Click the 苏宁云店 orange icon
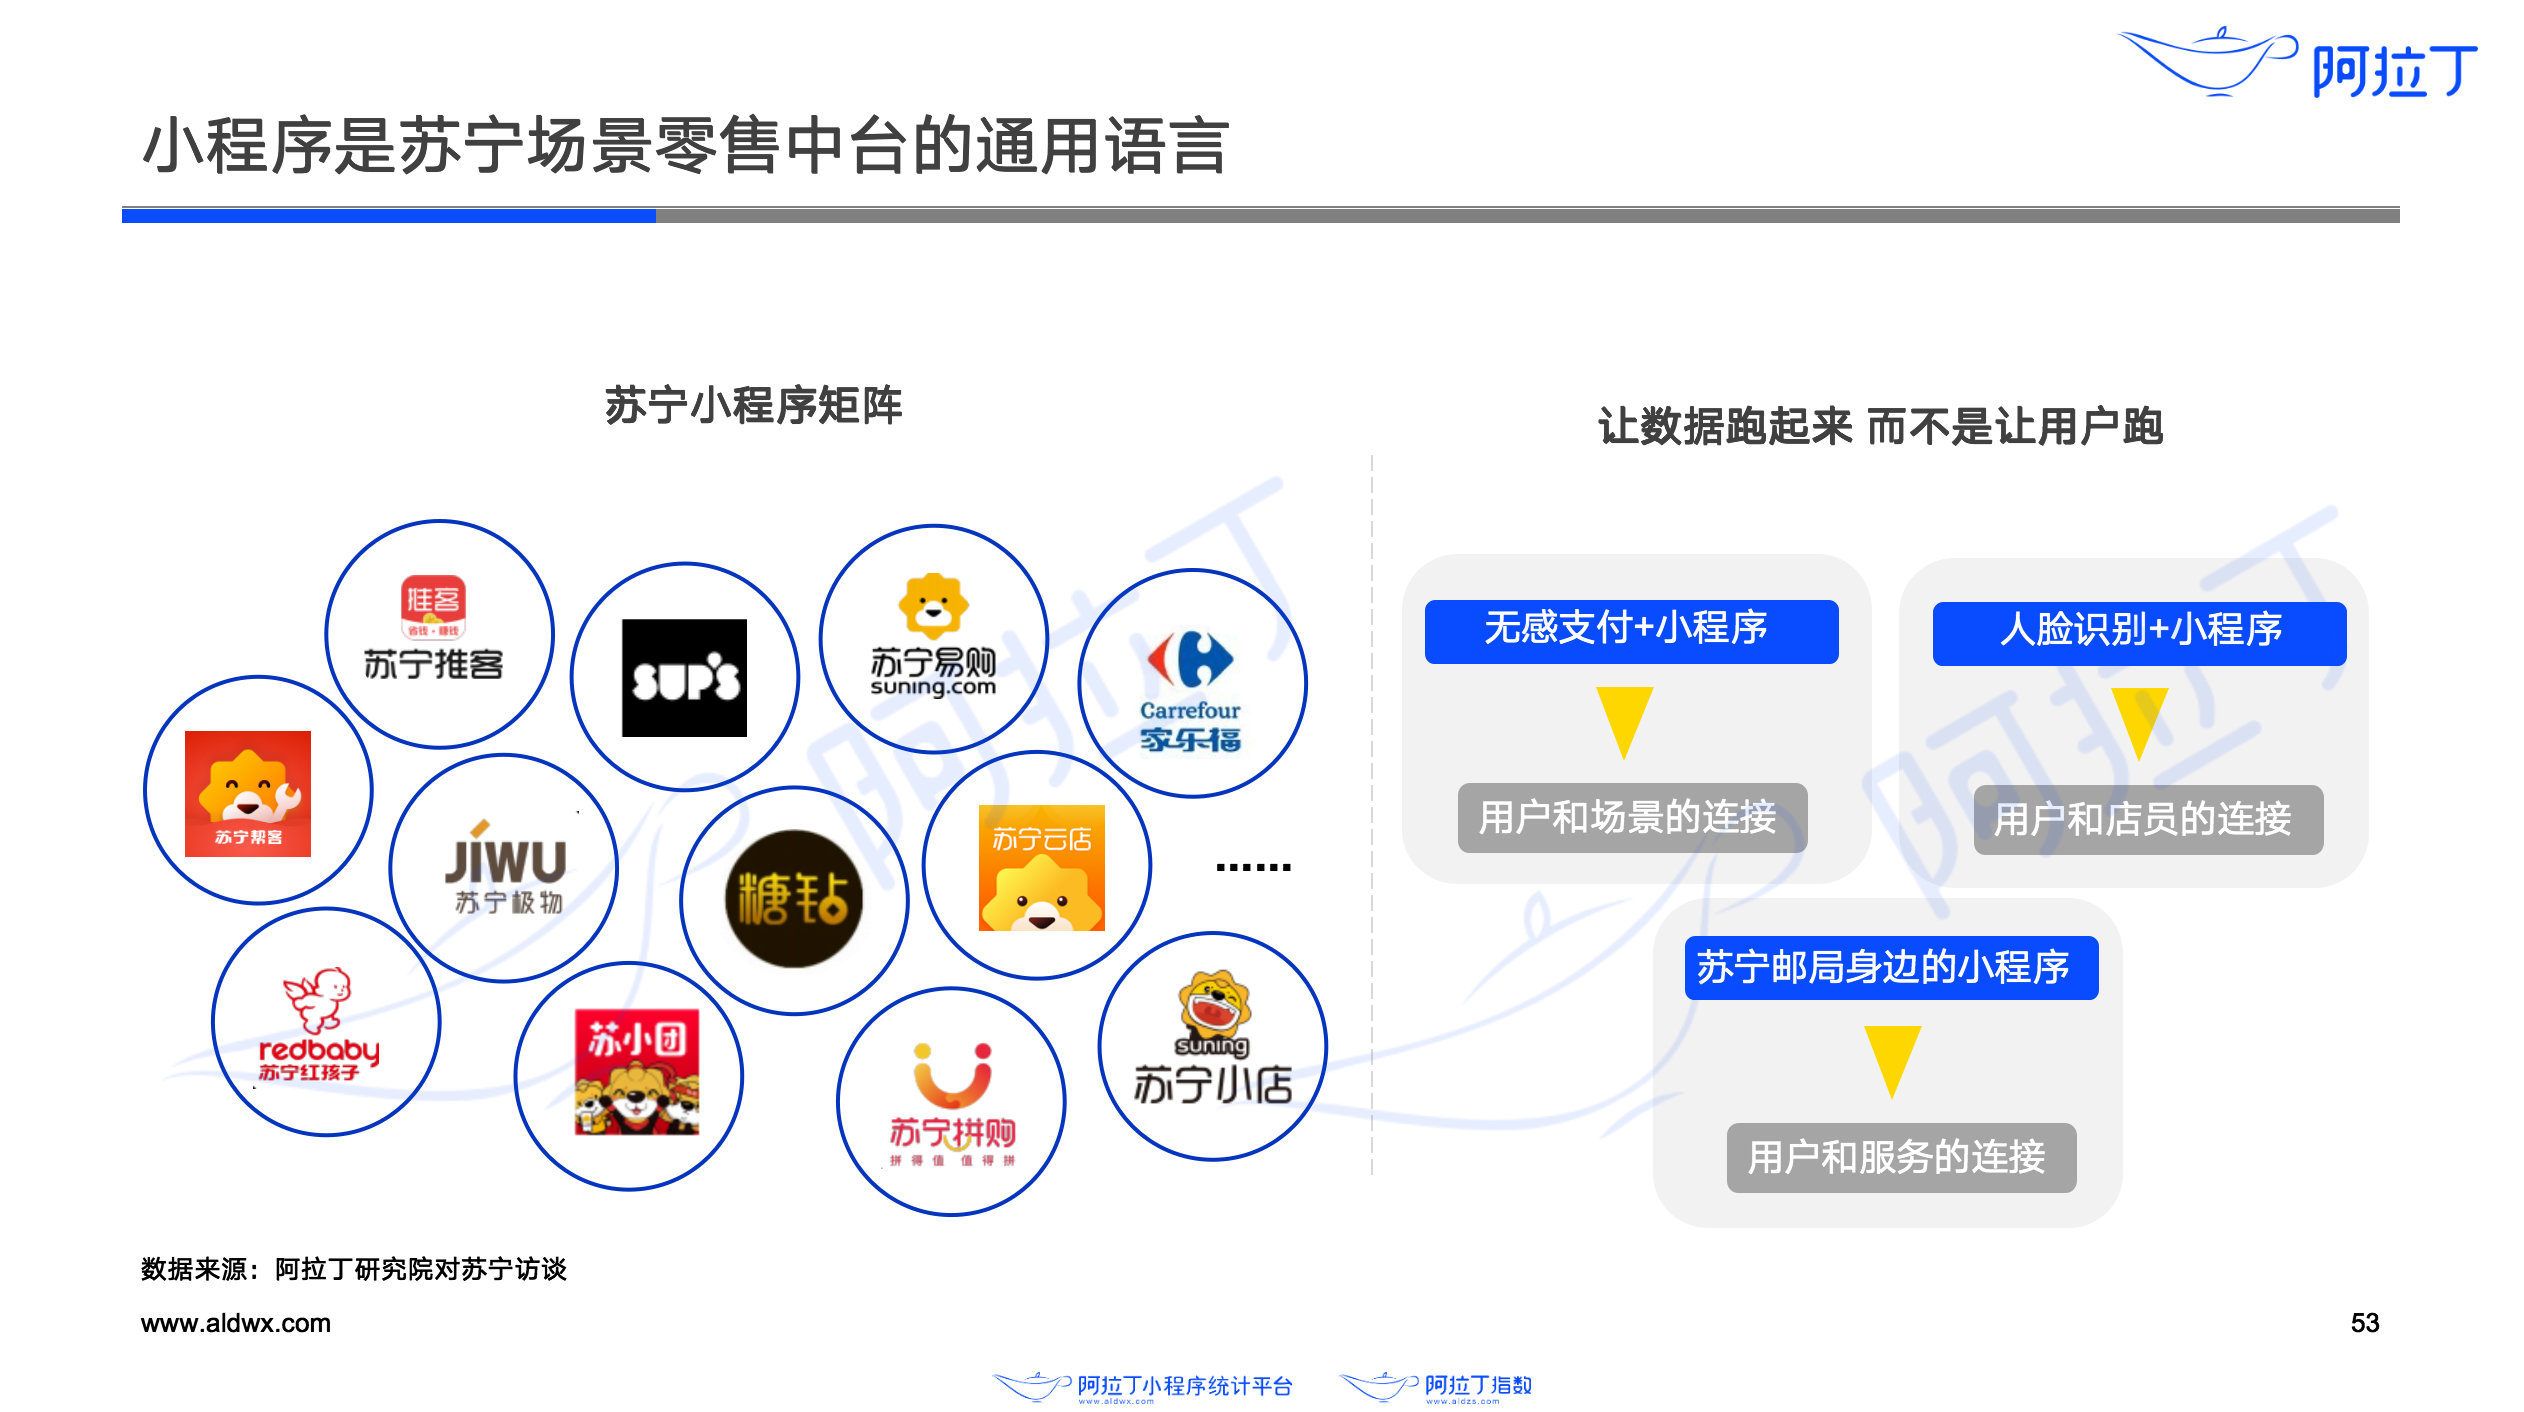The height and width of the screenshot is (1412, 2524). 1041,867
